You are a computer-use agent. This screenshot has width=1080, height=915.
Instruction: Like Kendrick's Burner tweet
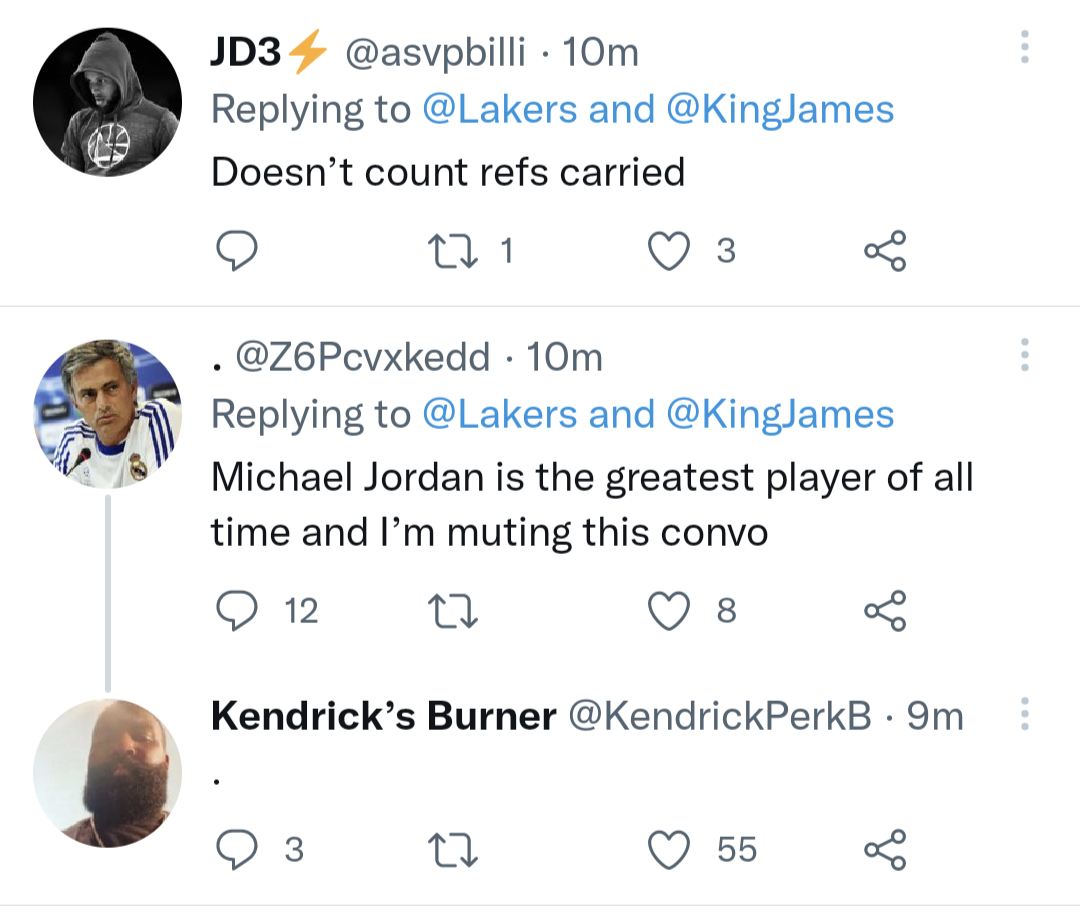pos(670,850)
